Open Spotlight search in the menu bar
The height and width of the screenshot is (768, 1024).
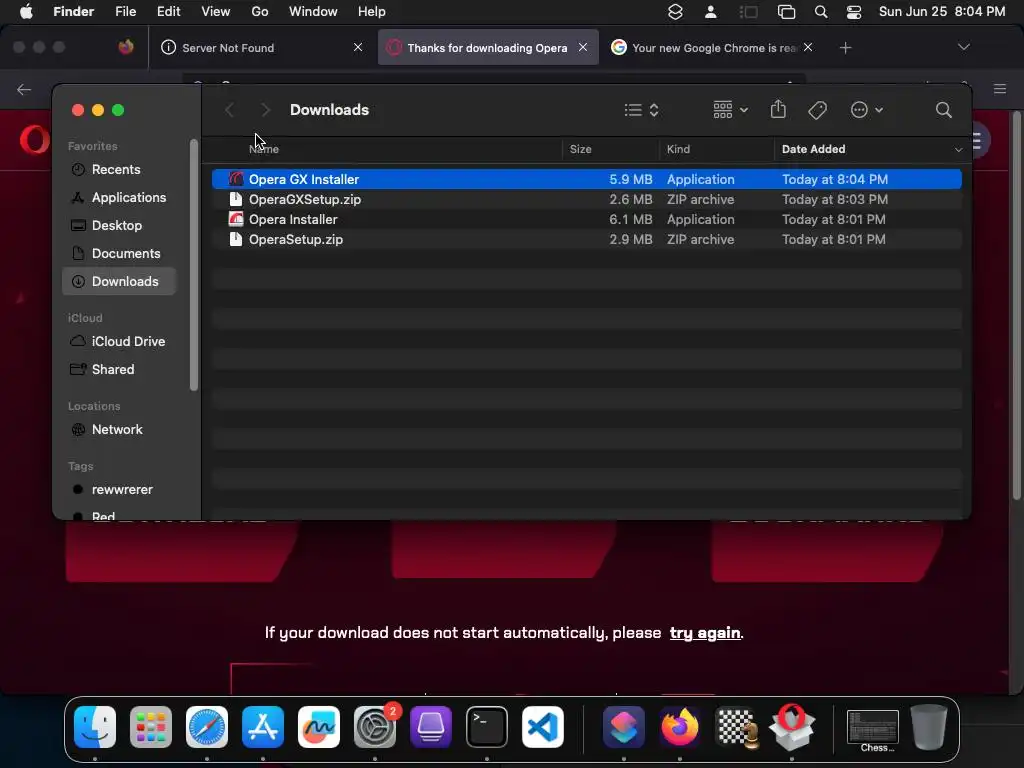pyautogui.click(x=821, y=12)
